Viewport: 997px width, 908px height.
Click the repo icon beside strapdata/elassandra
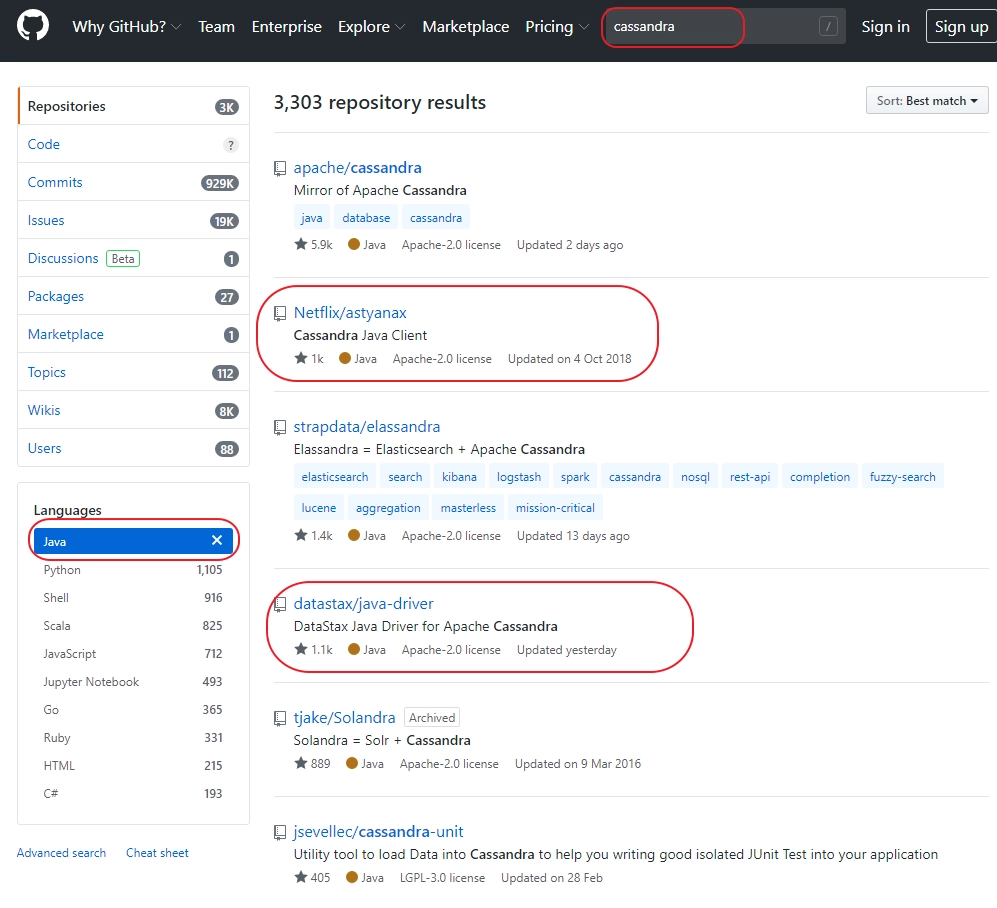[x=280, y=427]
